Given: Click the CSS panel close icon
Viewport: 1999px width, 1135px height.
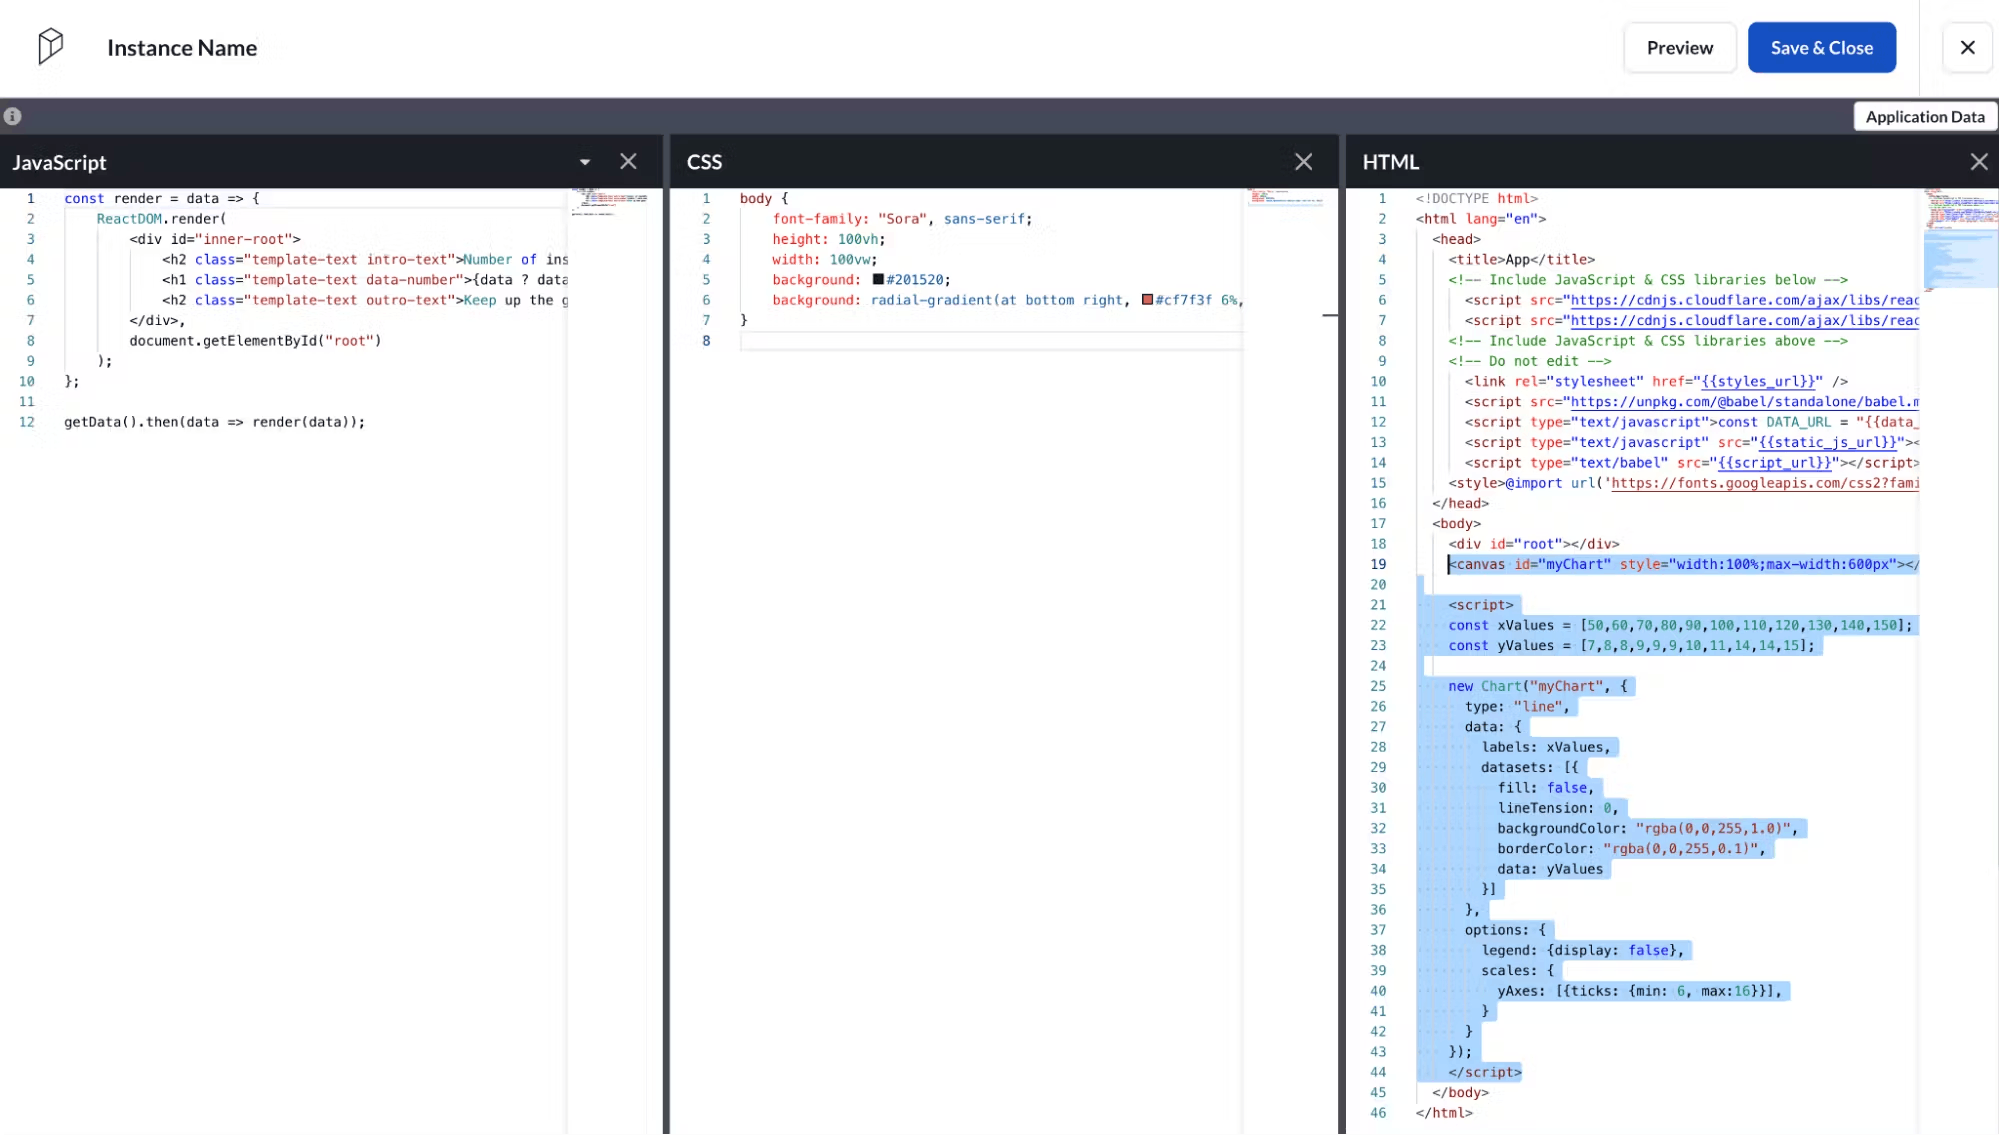Looking at the screenshot, I should tap(1302, 161).
